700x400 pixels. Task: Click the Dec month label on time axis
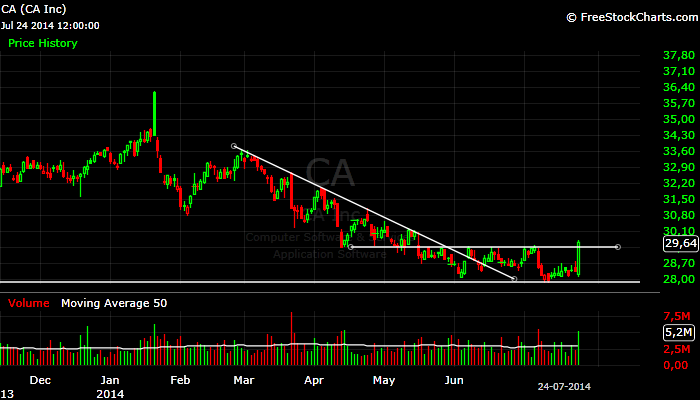pos(40,380)
